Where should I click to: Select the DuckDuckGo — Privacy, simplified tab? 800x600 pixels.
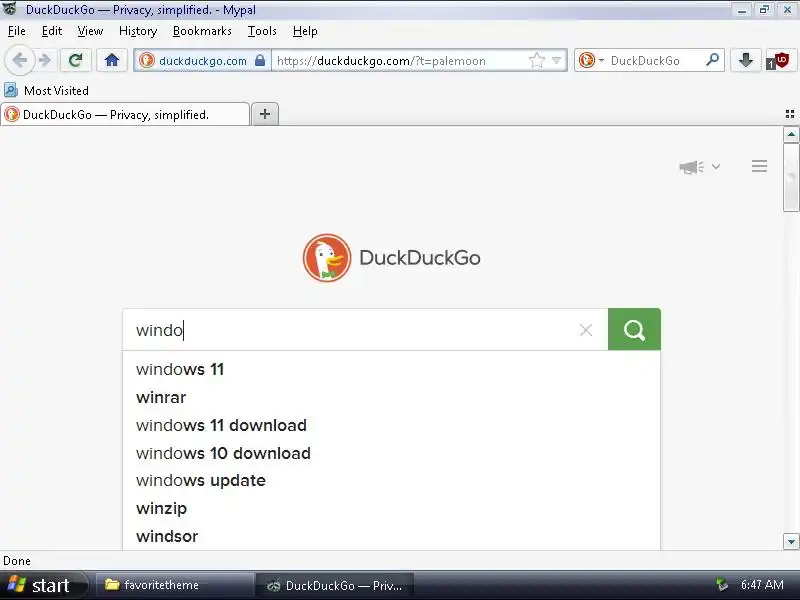coord(125,114)
